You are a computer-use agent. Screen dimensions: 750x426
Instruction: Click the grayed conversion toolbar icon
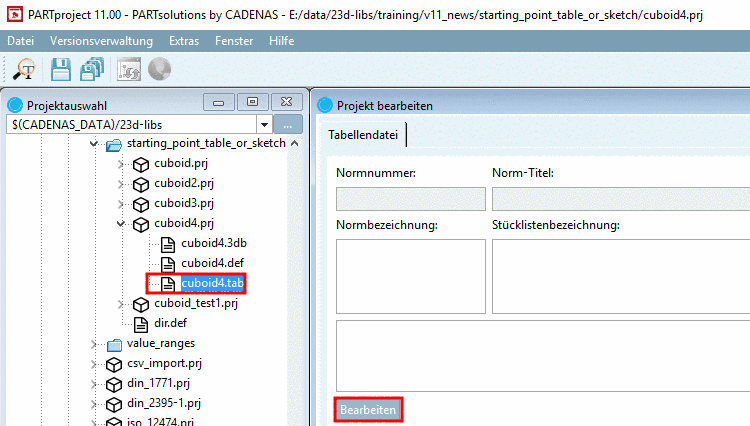(129, 69)
